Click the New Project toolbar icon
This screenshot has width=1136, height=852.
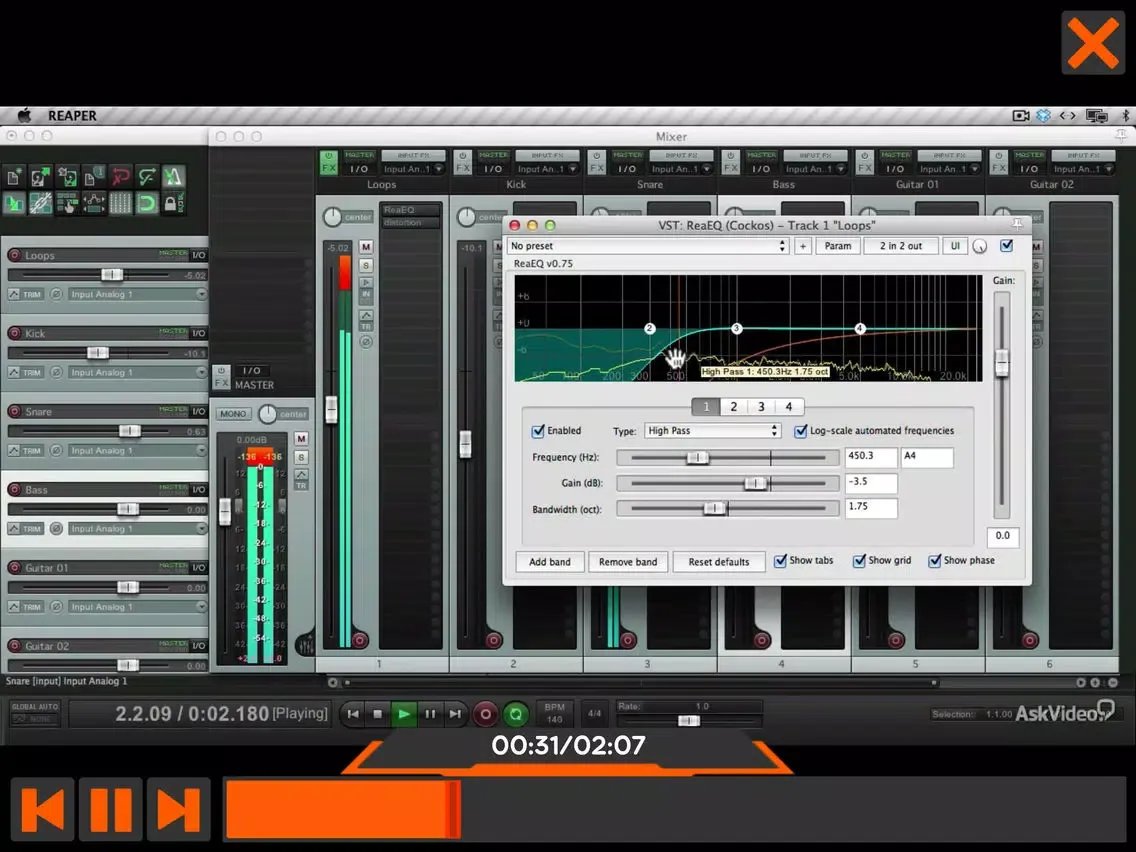pos(14,177)
